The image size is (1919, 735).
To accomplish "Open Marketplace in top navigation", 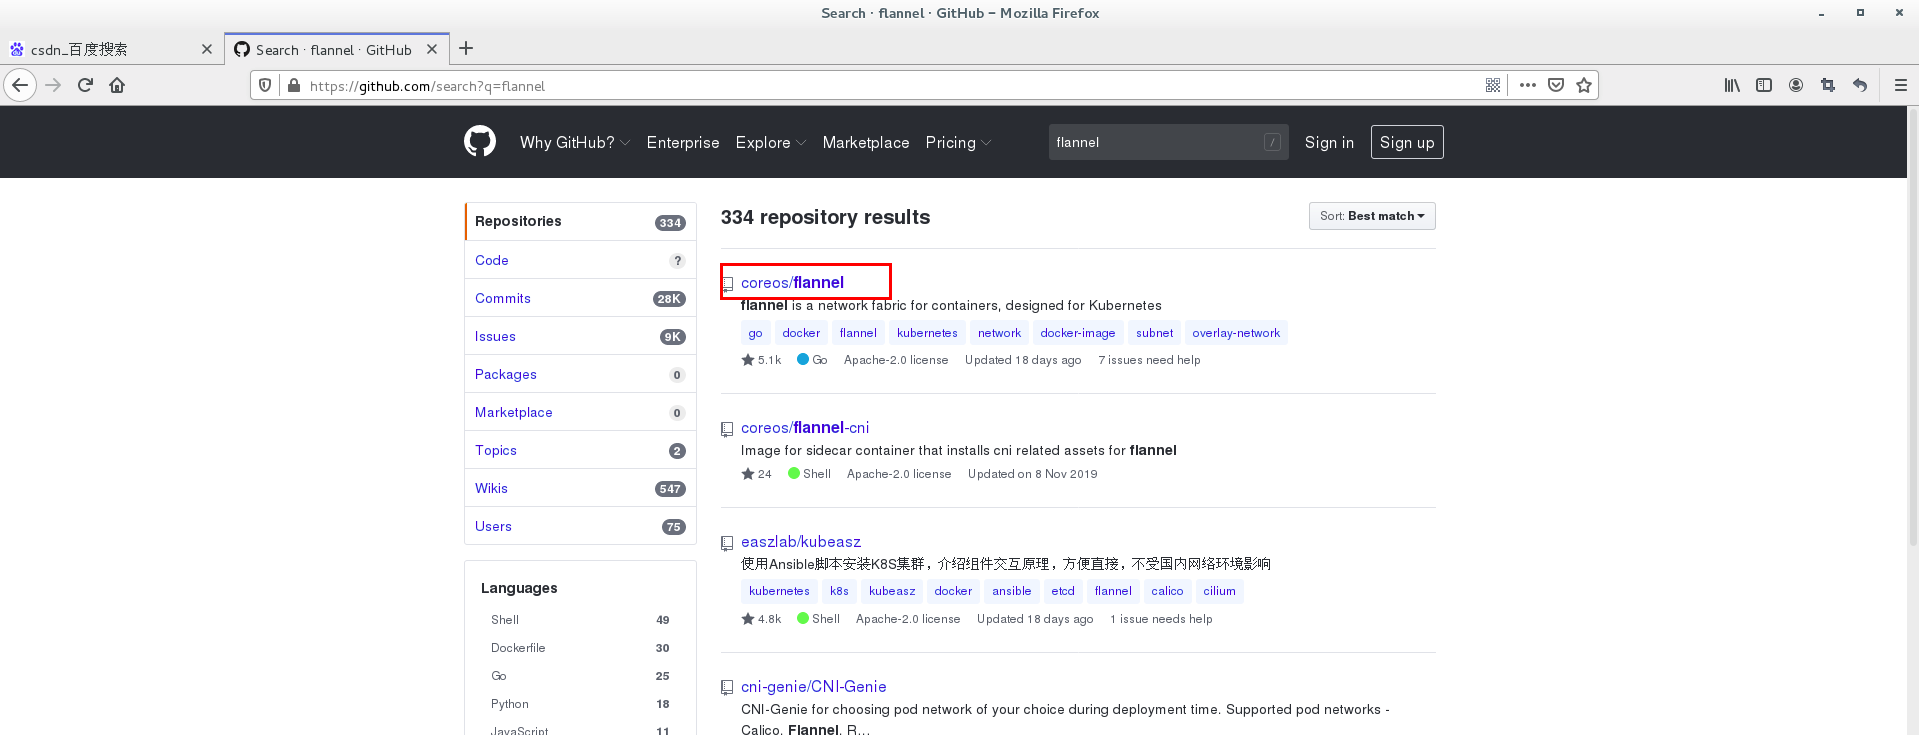I will [x=866, y=142].
